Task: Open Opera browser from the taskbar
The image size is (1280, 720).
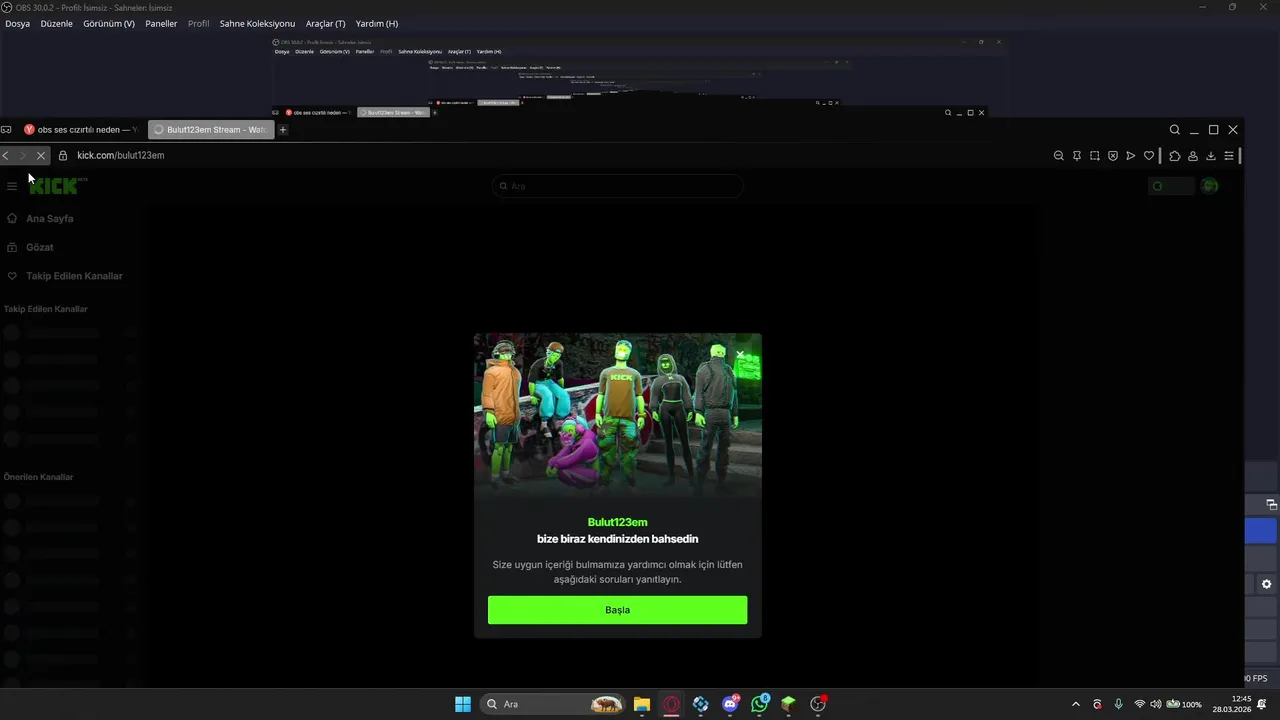Action: click(672, 704)
